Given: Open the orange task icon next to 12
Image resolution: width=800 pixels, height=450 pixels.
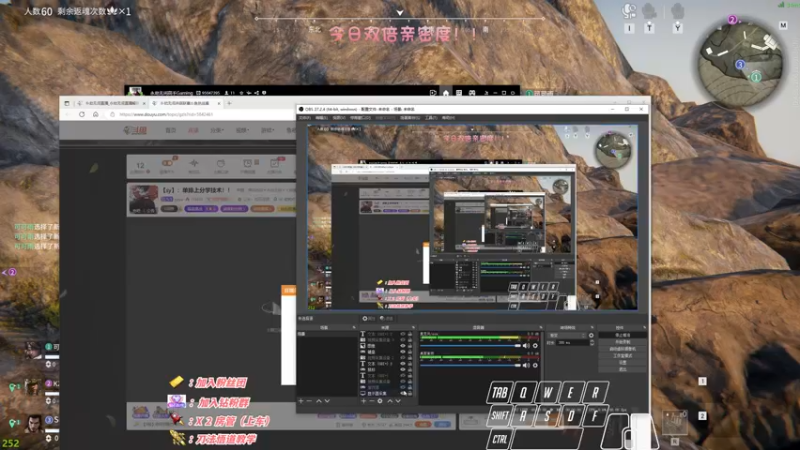Looking at the screenshot, I should (167, 163).
